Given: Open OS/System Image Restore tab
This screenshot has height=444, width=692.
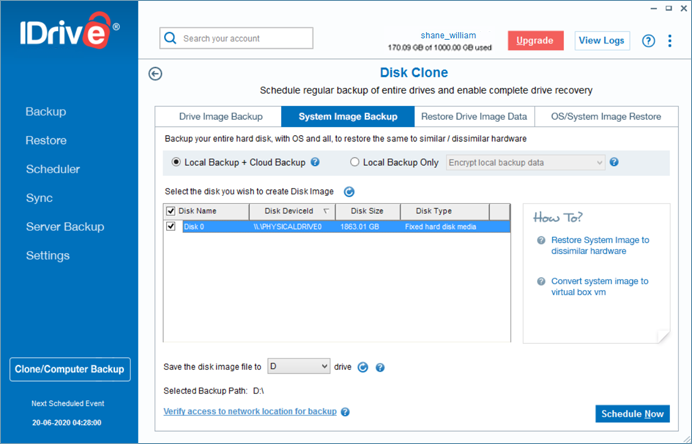Looking at the screenshot, I should click(x=606, y=117).
